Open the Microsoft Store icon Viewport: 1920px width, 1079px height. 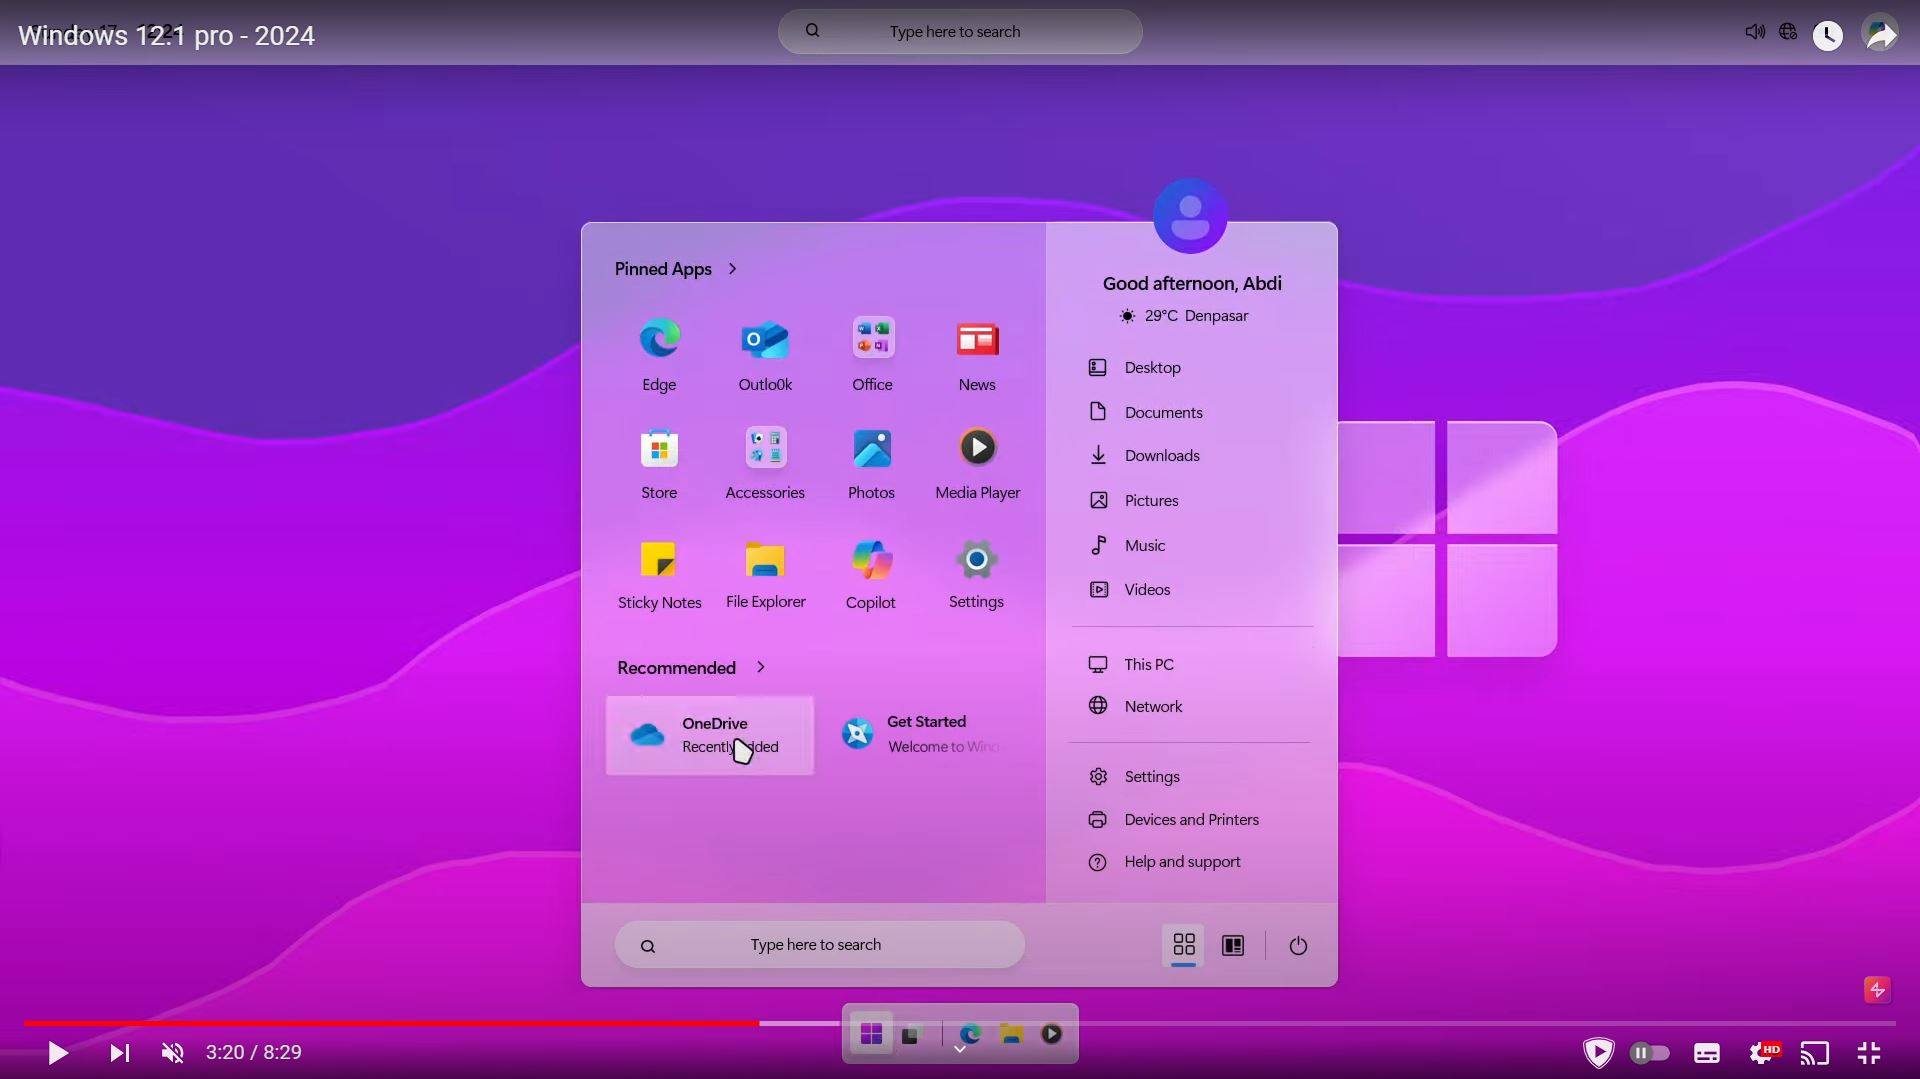point(659,448)
